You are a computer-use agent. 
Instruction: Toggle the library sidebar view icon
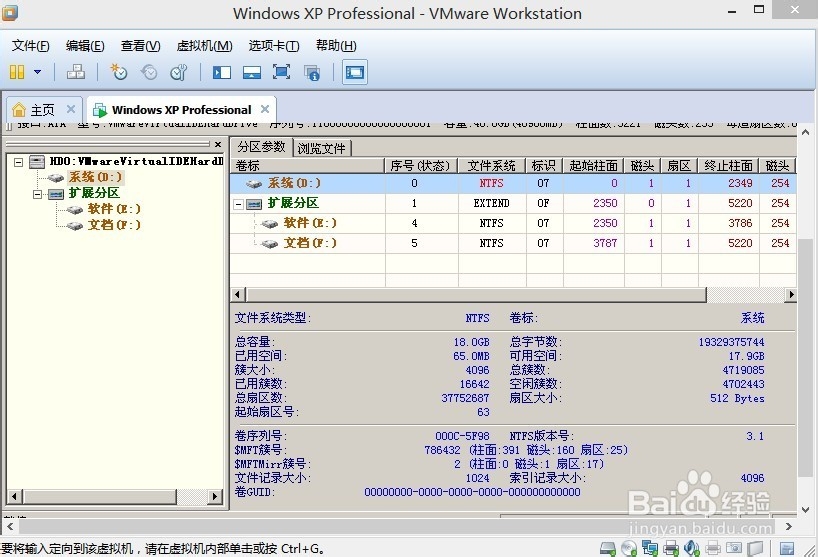pyautogui.click(x=222, y=72)
